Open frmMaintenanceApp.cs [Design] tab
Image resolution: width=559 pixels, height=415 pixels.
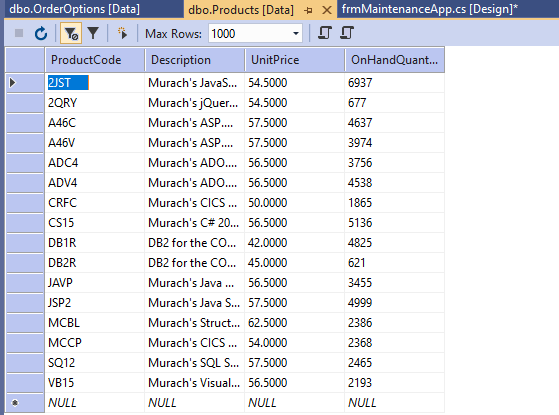coord(430,9)
